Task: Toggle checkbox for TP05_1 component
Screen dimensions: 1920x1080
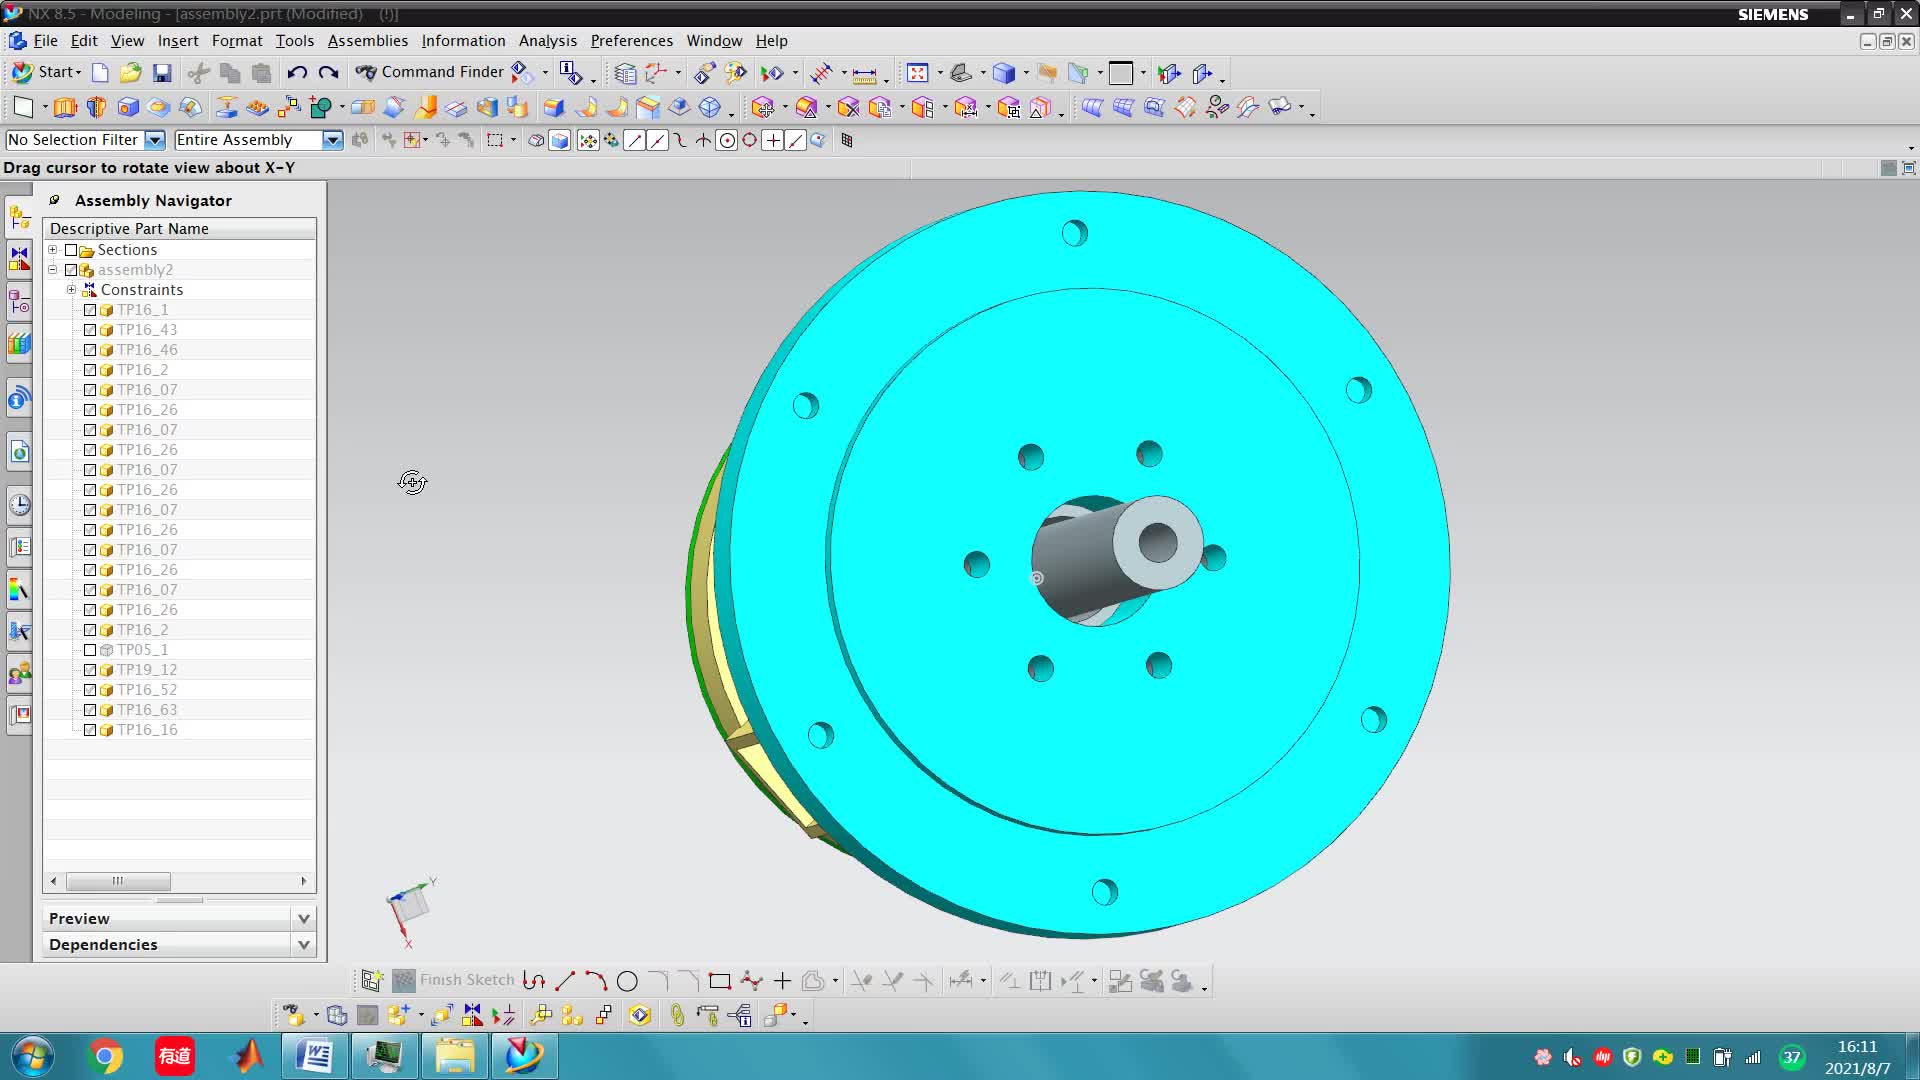Action: [90, 650]
